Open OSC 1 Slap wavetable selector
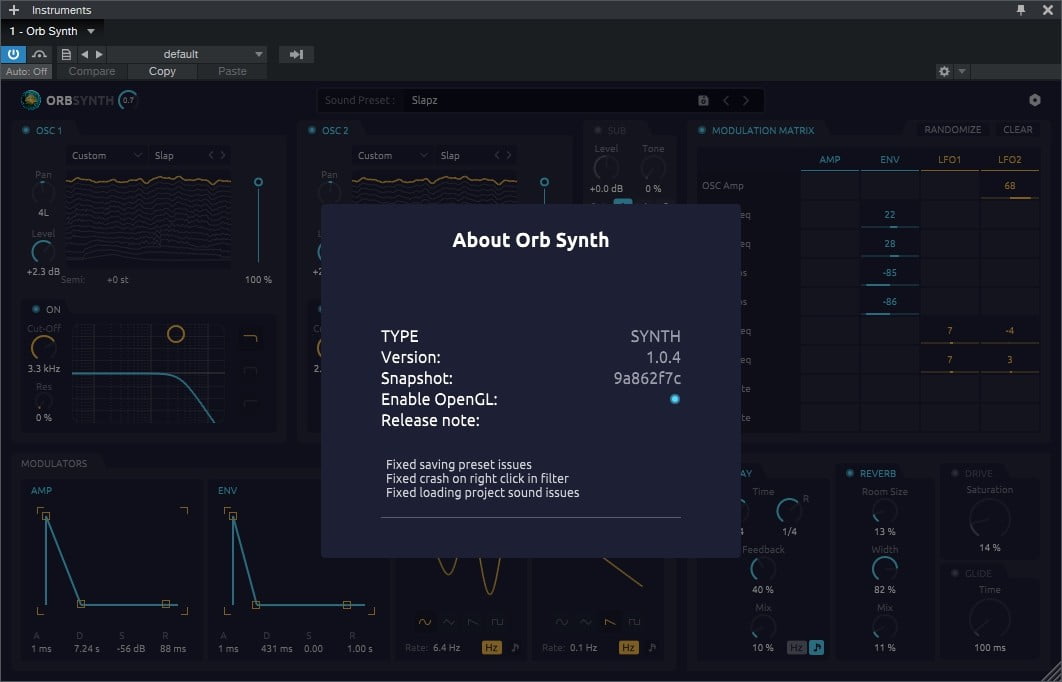 point(176,155)
